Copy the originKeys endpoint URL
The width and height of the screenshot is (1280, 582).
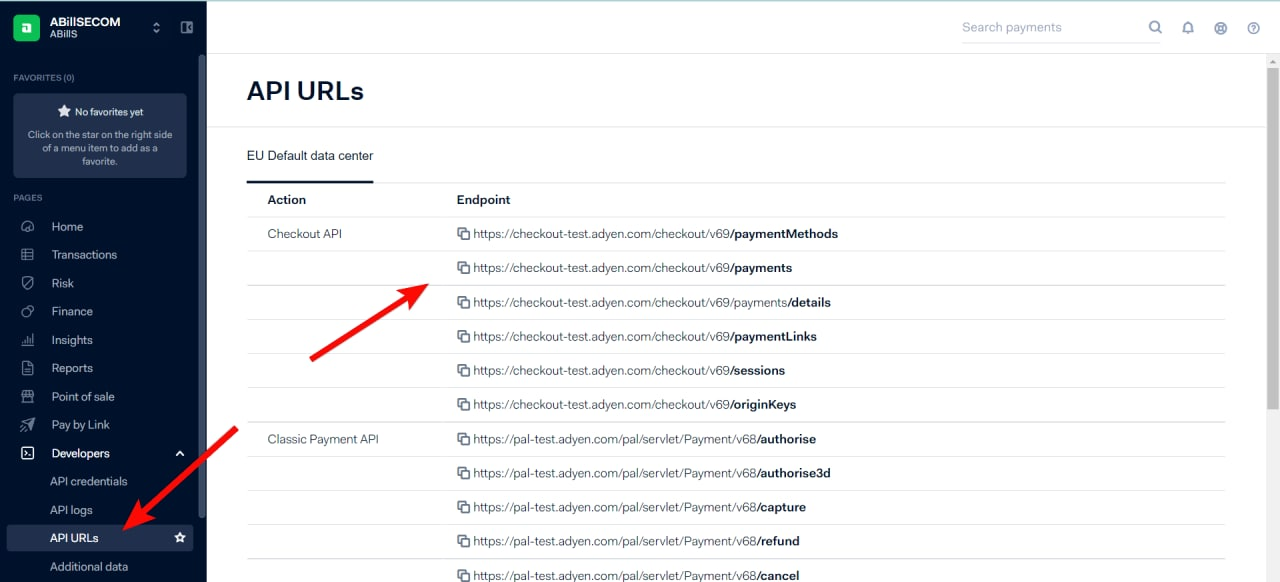pos(463,404)
